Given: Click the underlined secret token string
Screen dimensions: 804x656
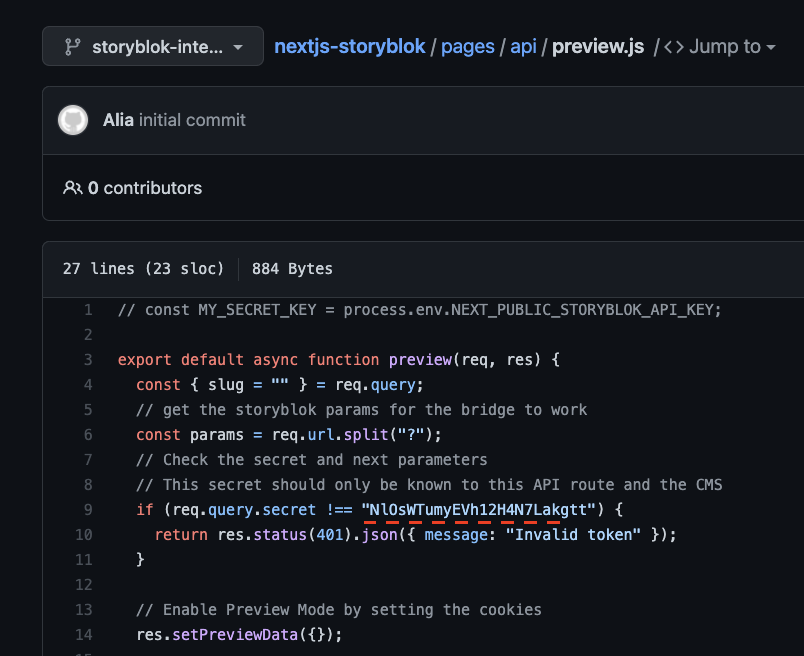Looking at the screenshot, I should click(478, 509).
